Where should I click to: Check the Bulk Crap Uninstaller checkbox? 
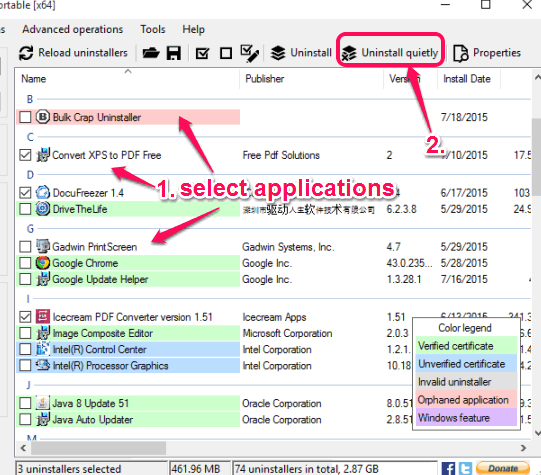point(25,117)
